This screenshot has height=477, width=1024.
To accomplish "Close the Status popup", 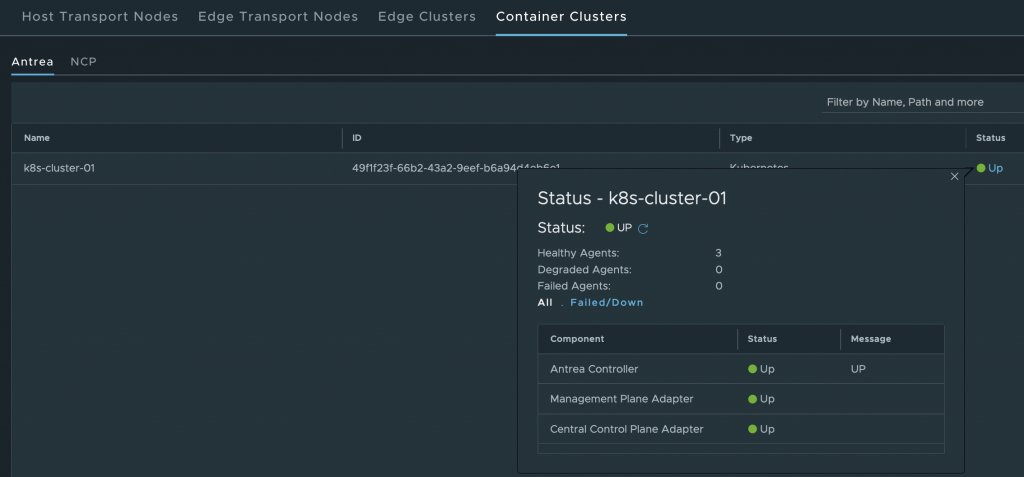I will tap(954, 177).
